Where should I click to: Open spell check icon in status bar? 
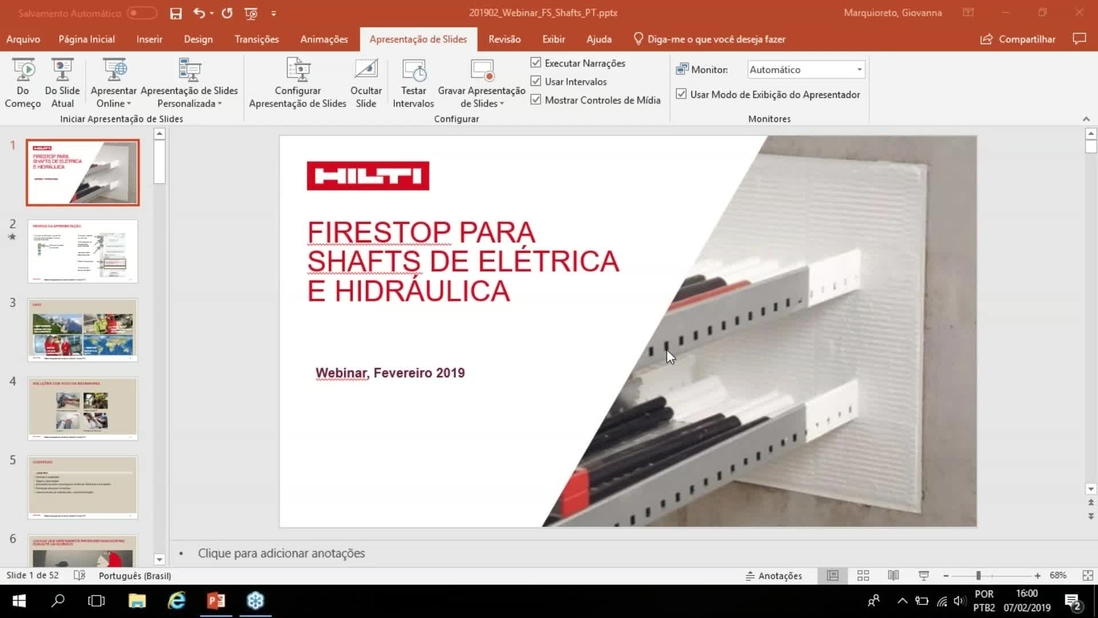[x=79, y=575]
